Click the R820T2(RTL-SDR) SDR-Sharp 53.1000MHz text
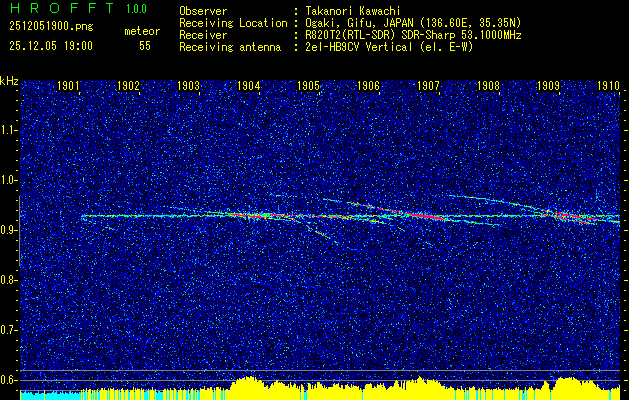The height and width of the screenshot is (400, 629). pyautogui.click(x=413, y=35)
